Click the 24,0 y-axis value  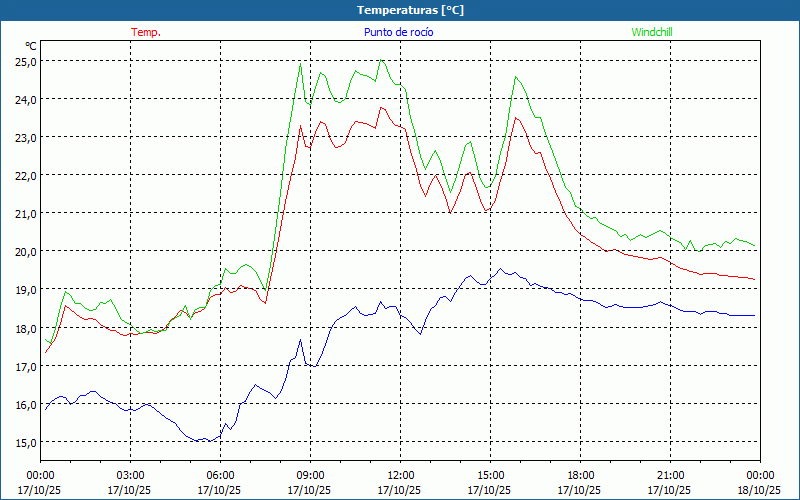25,99
